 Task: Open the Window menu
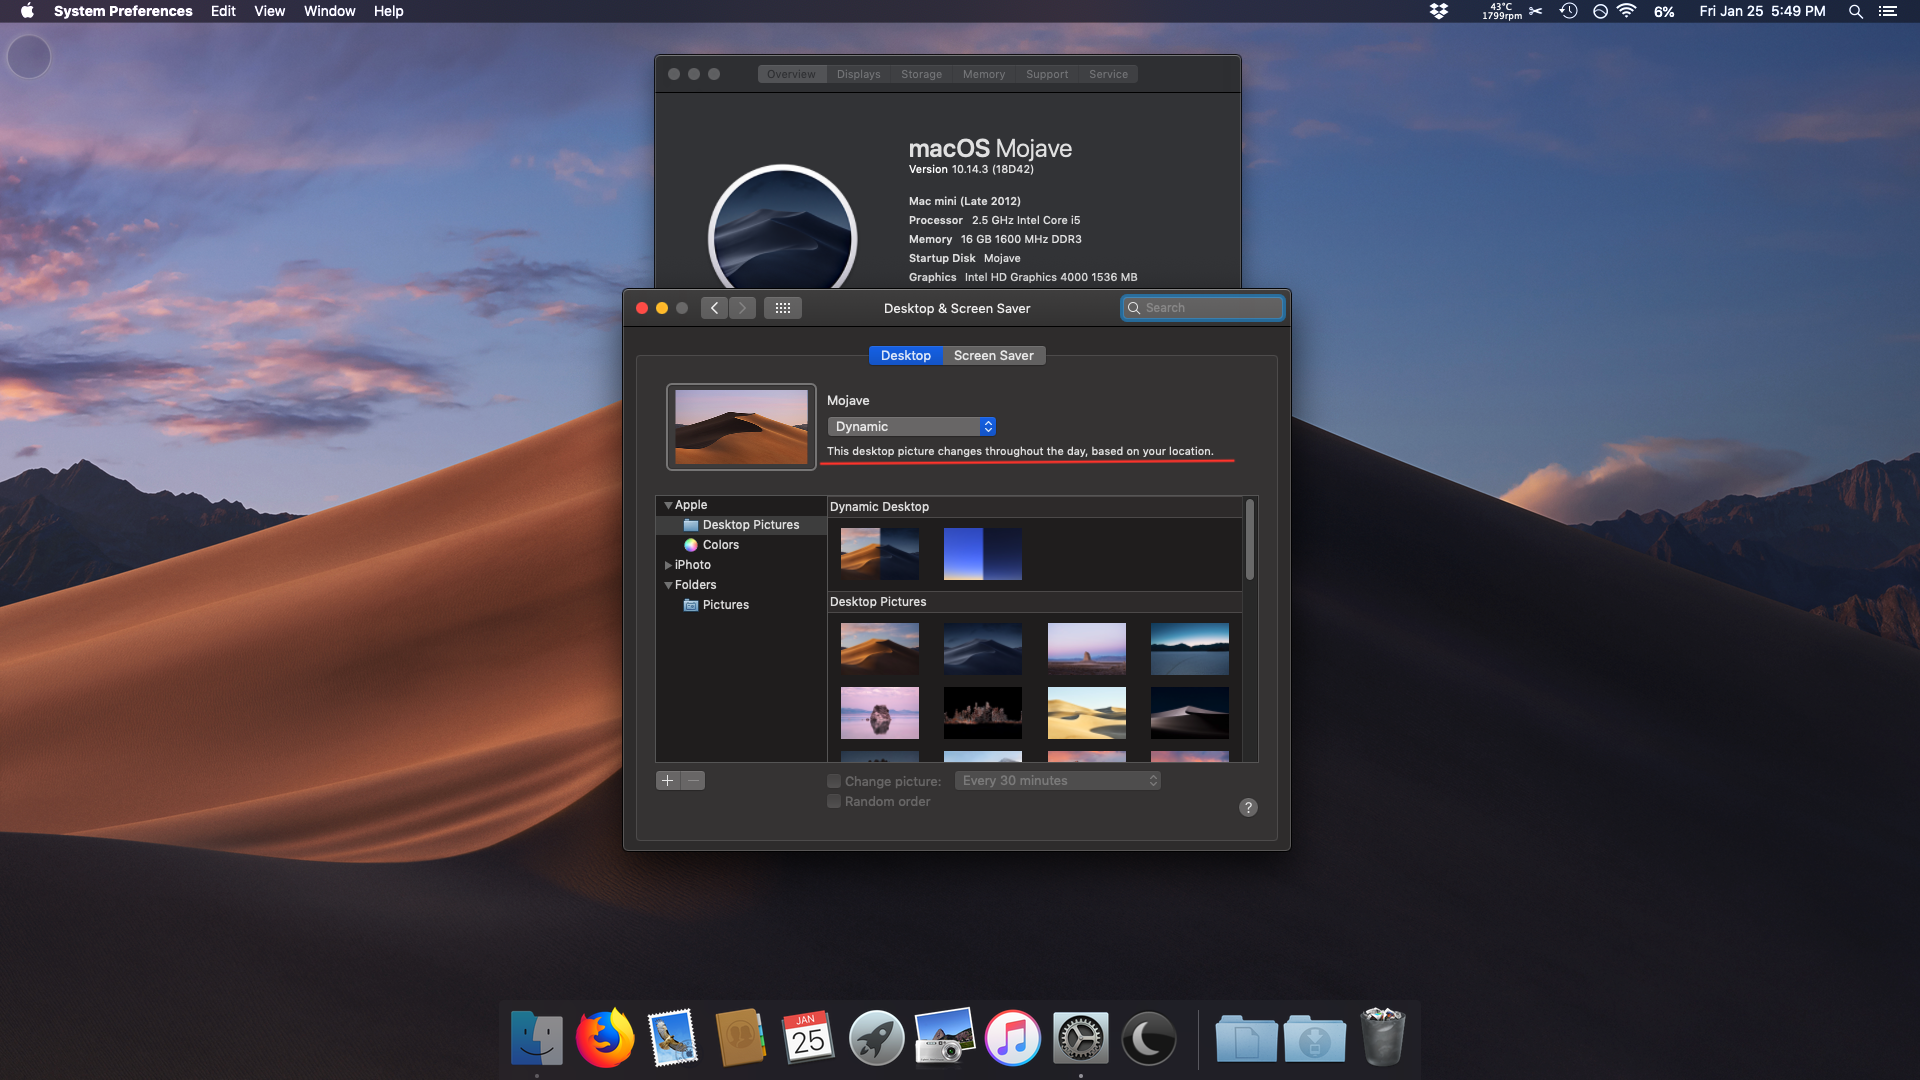point(329,11)
